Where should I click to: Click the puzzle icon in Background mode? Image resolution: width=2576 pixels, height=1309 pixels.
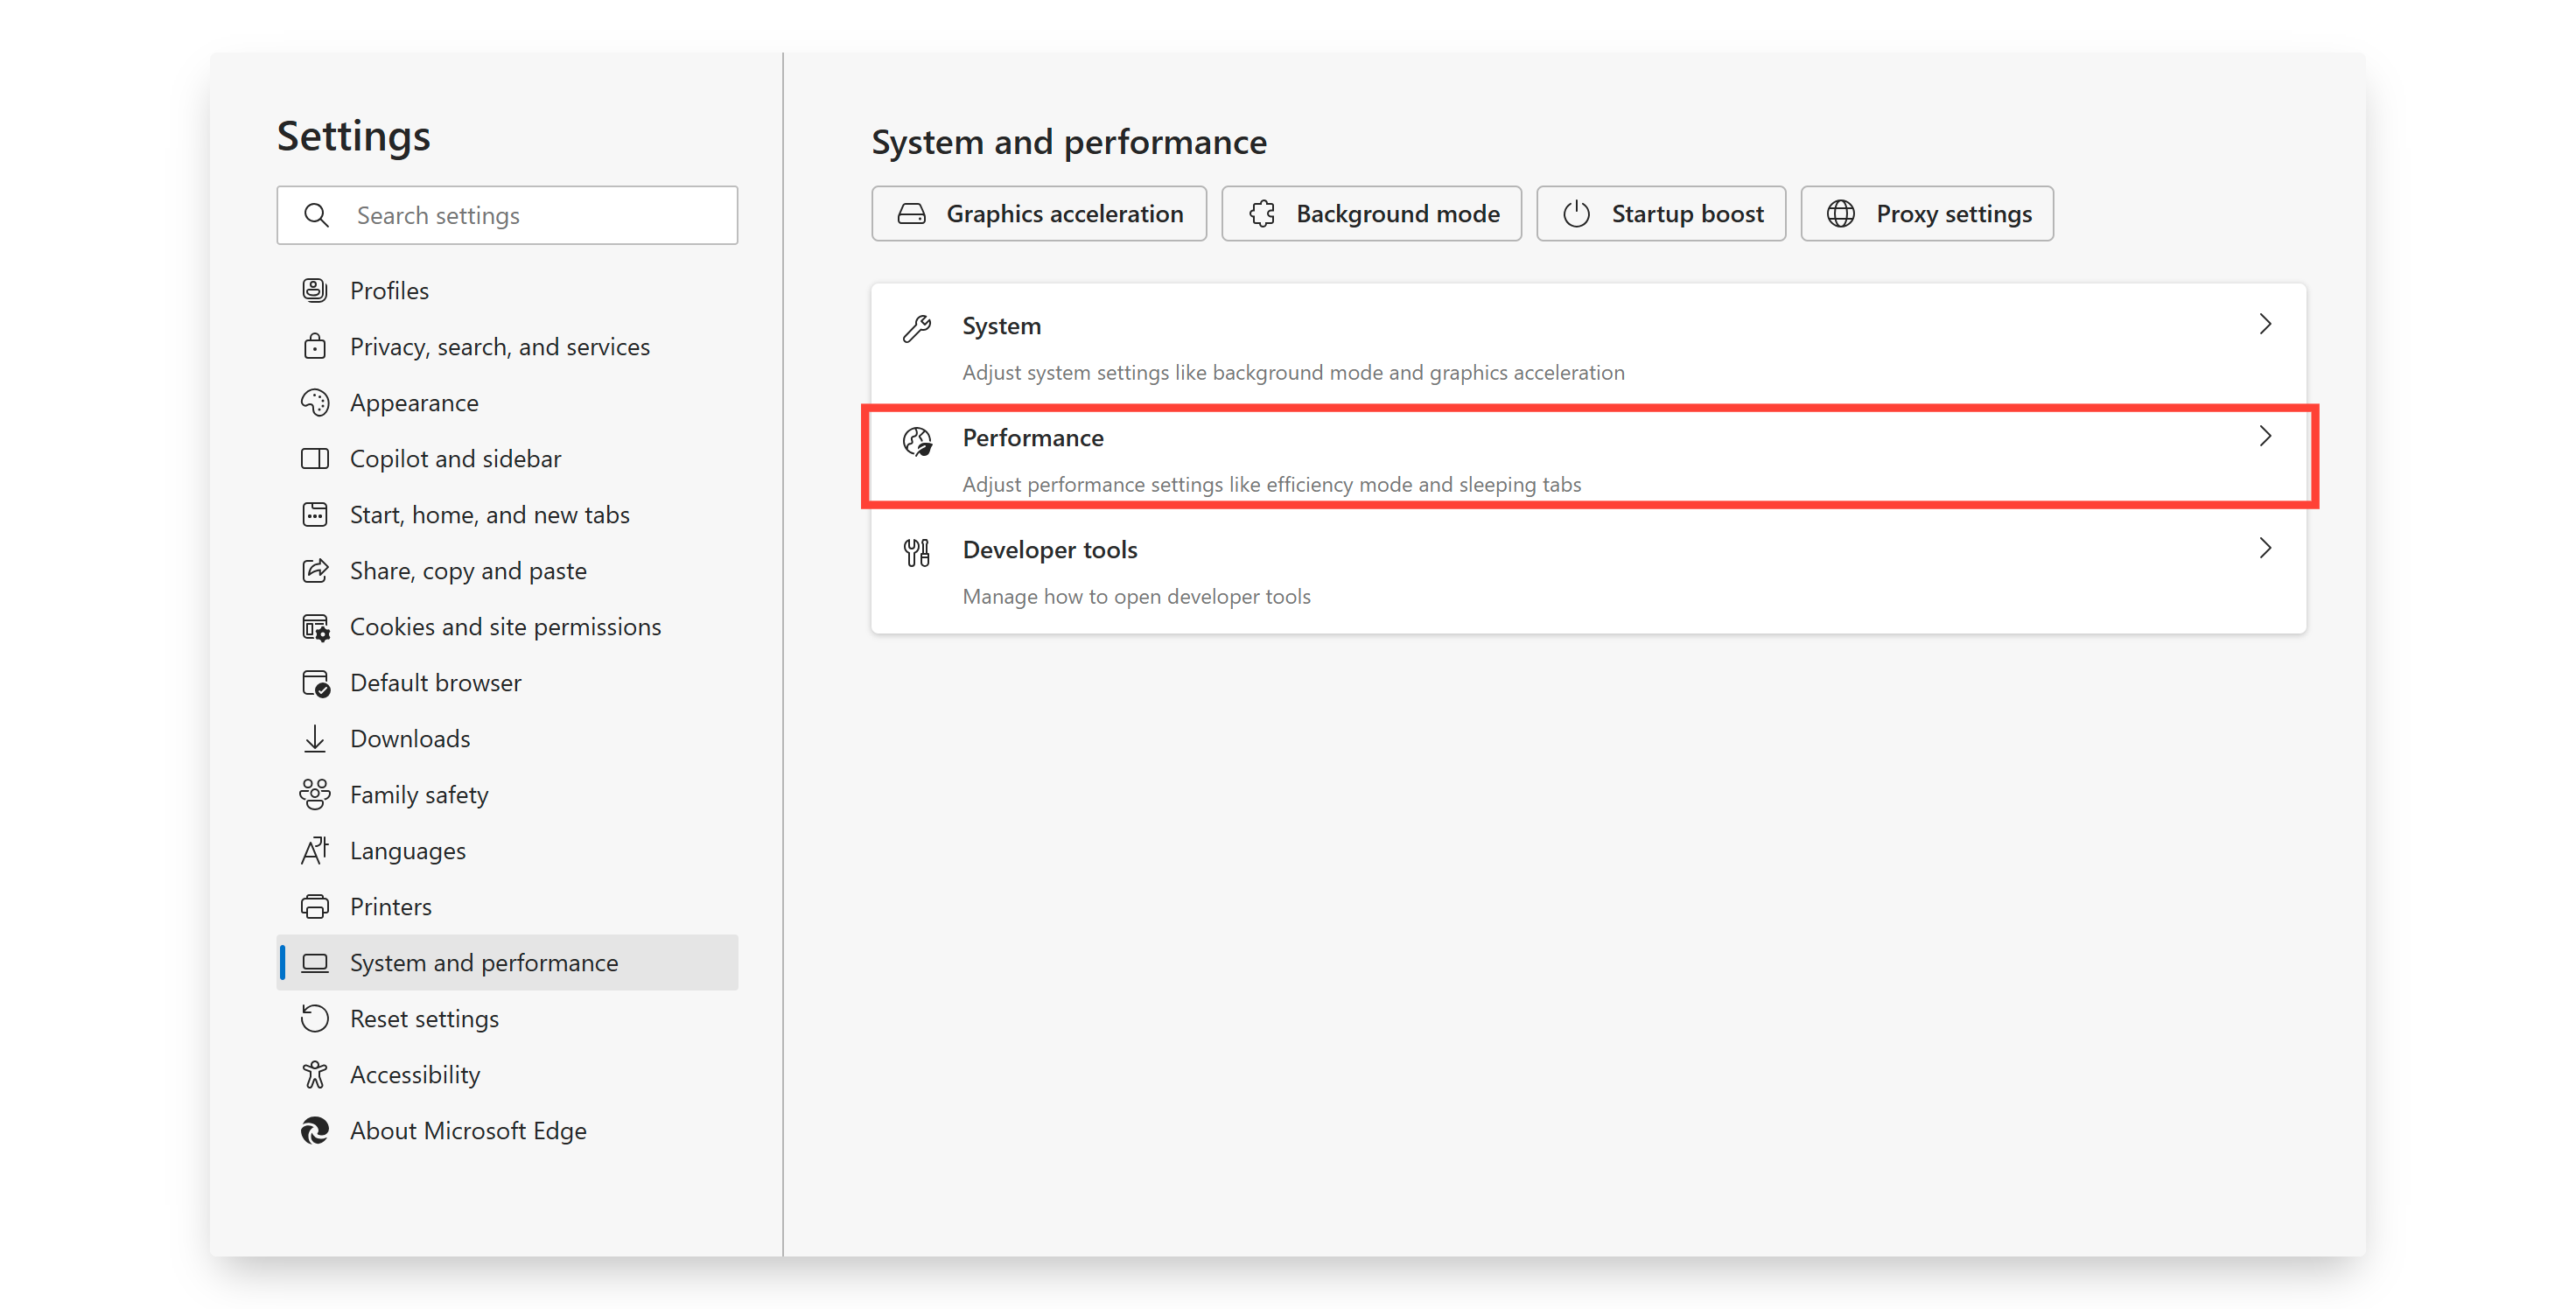(x=1262, y=214)
